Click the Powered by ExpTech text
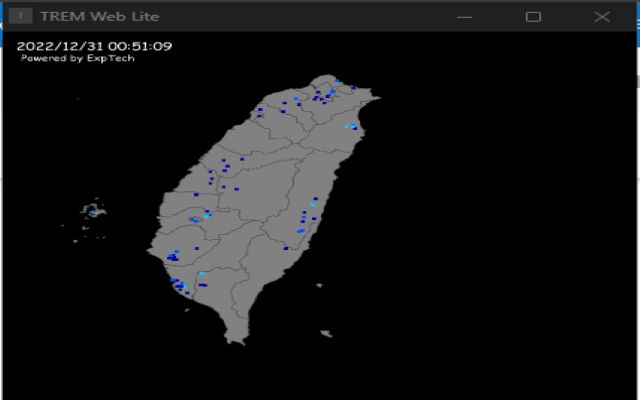The width and height of the screenshot is (640, 400). point(78,58)
